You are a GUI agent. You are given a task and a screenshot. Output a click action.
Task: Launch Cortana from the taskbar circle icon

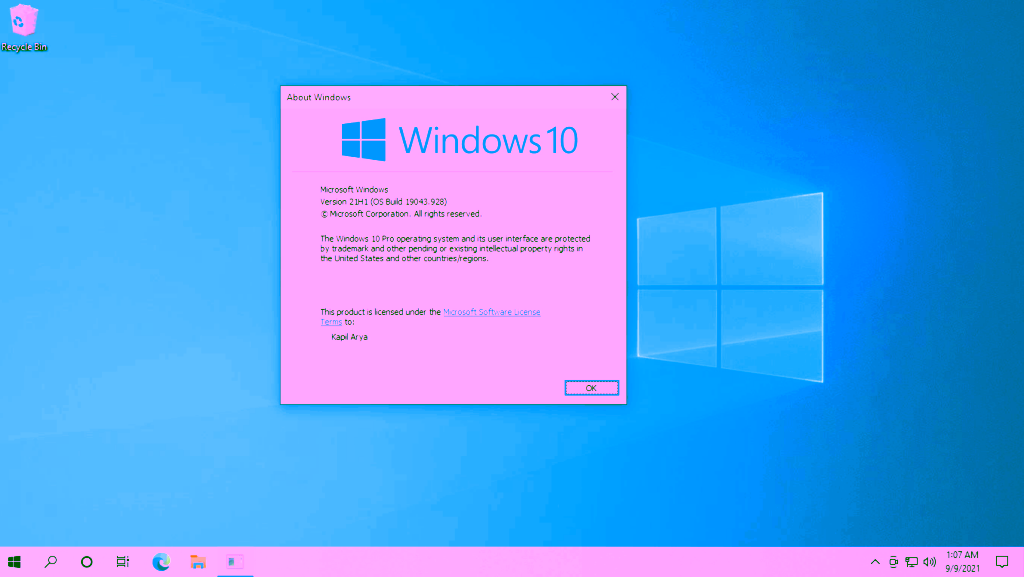(87, 562)
